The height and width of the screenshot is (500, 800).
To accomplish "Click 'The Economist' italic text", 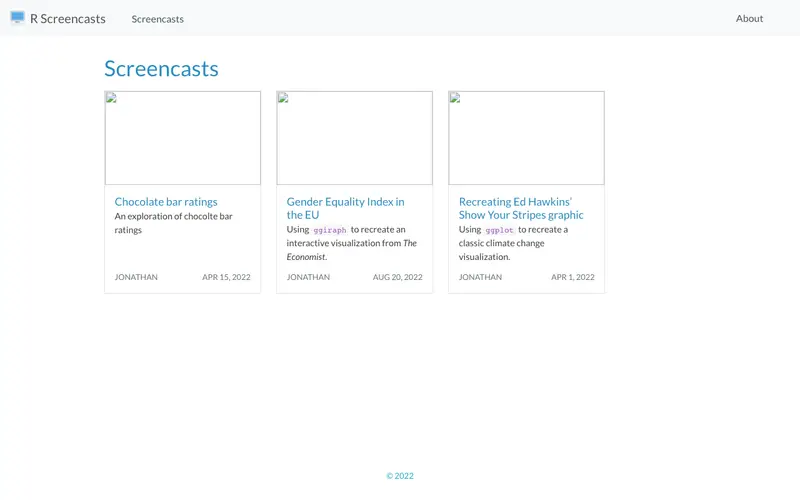I will [352, 250].
